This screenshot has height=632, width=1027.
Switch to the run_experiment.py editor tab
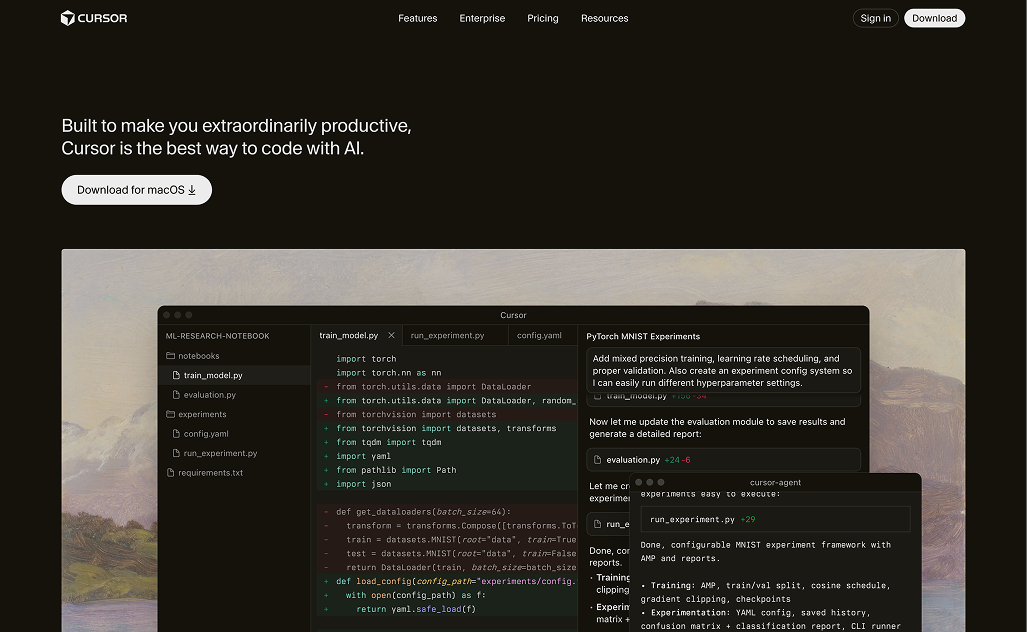[447, 336]
